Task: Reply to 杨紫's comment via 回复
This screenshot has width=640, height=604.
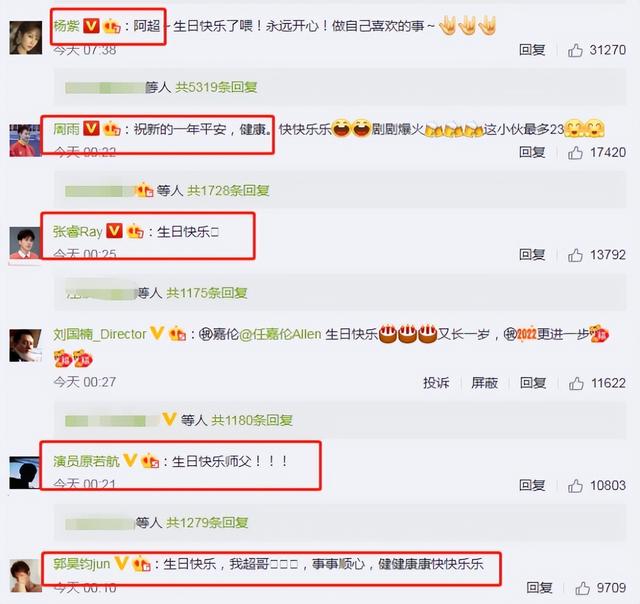Action: [x=532, y=50]
